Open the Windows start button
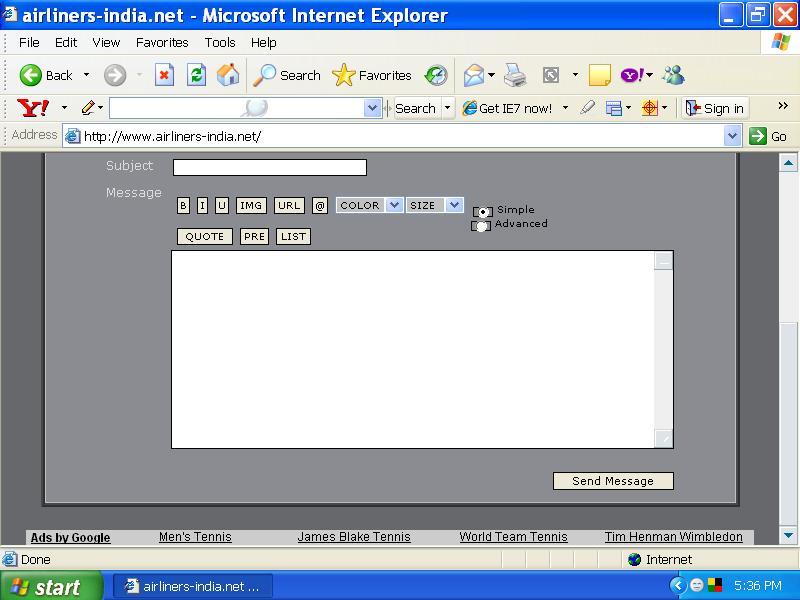This screenshot has width=800, height=600. click(x=51, y=586)
